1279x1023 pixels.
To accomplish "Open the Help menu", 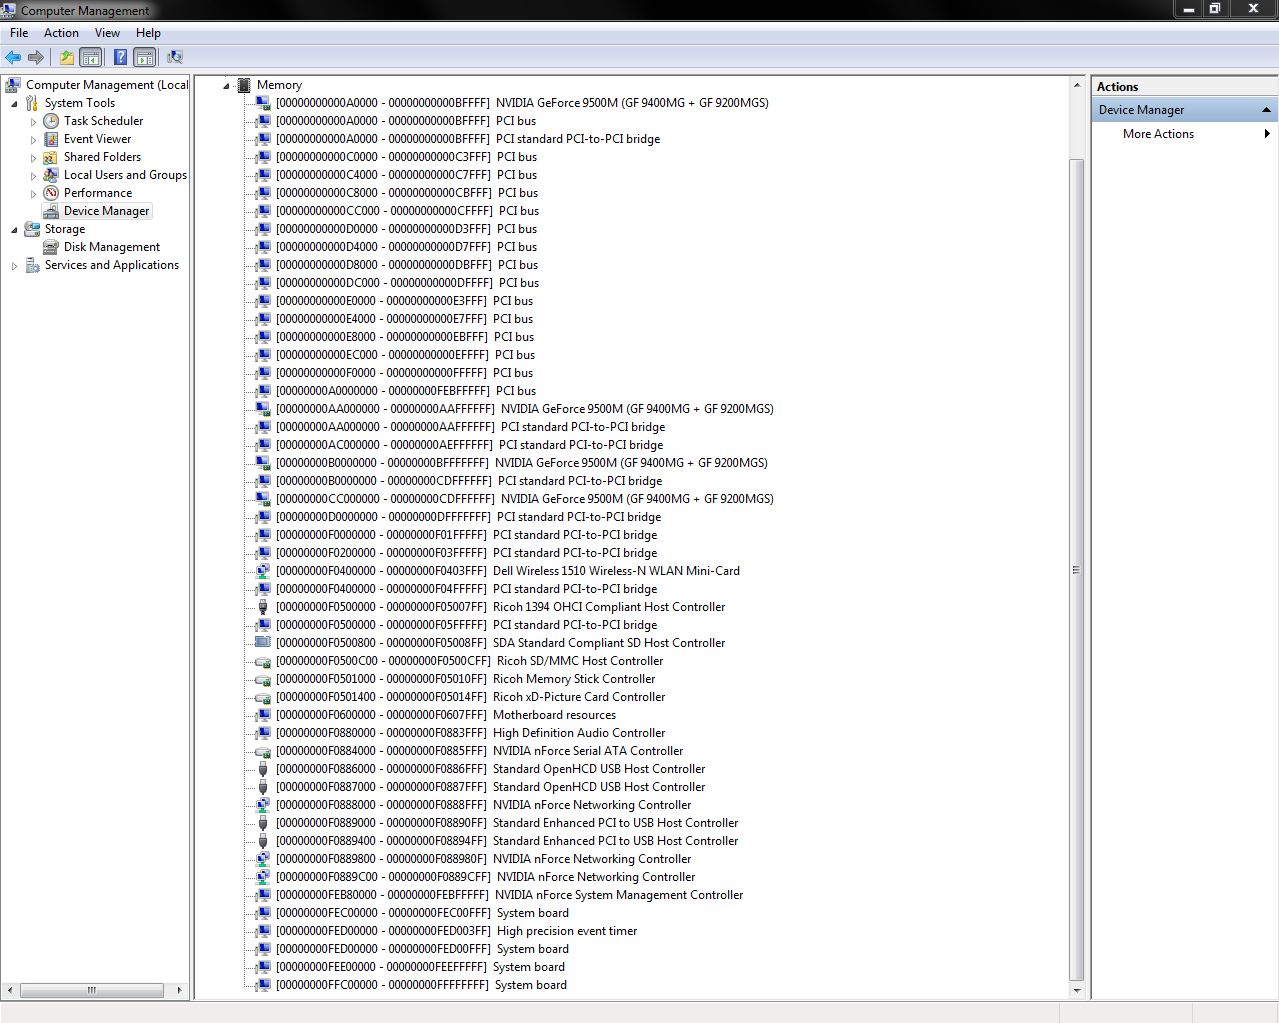I will [148, 33].
